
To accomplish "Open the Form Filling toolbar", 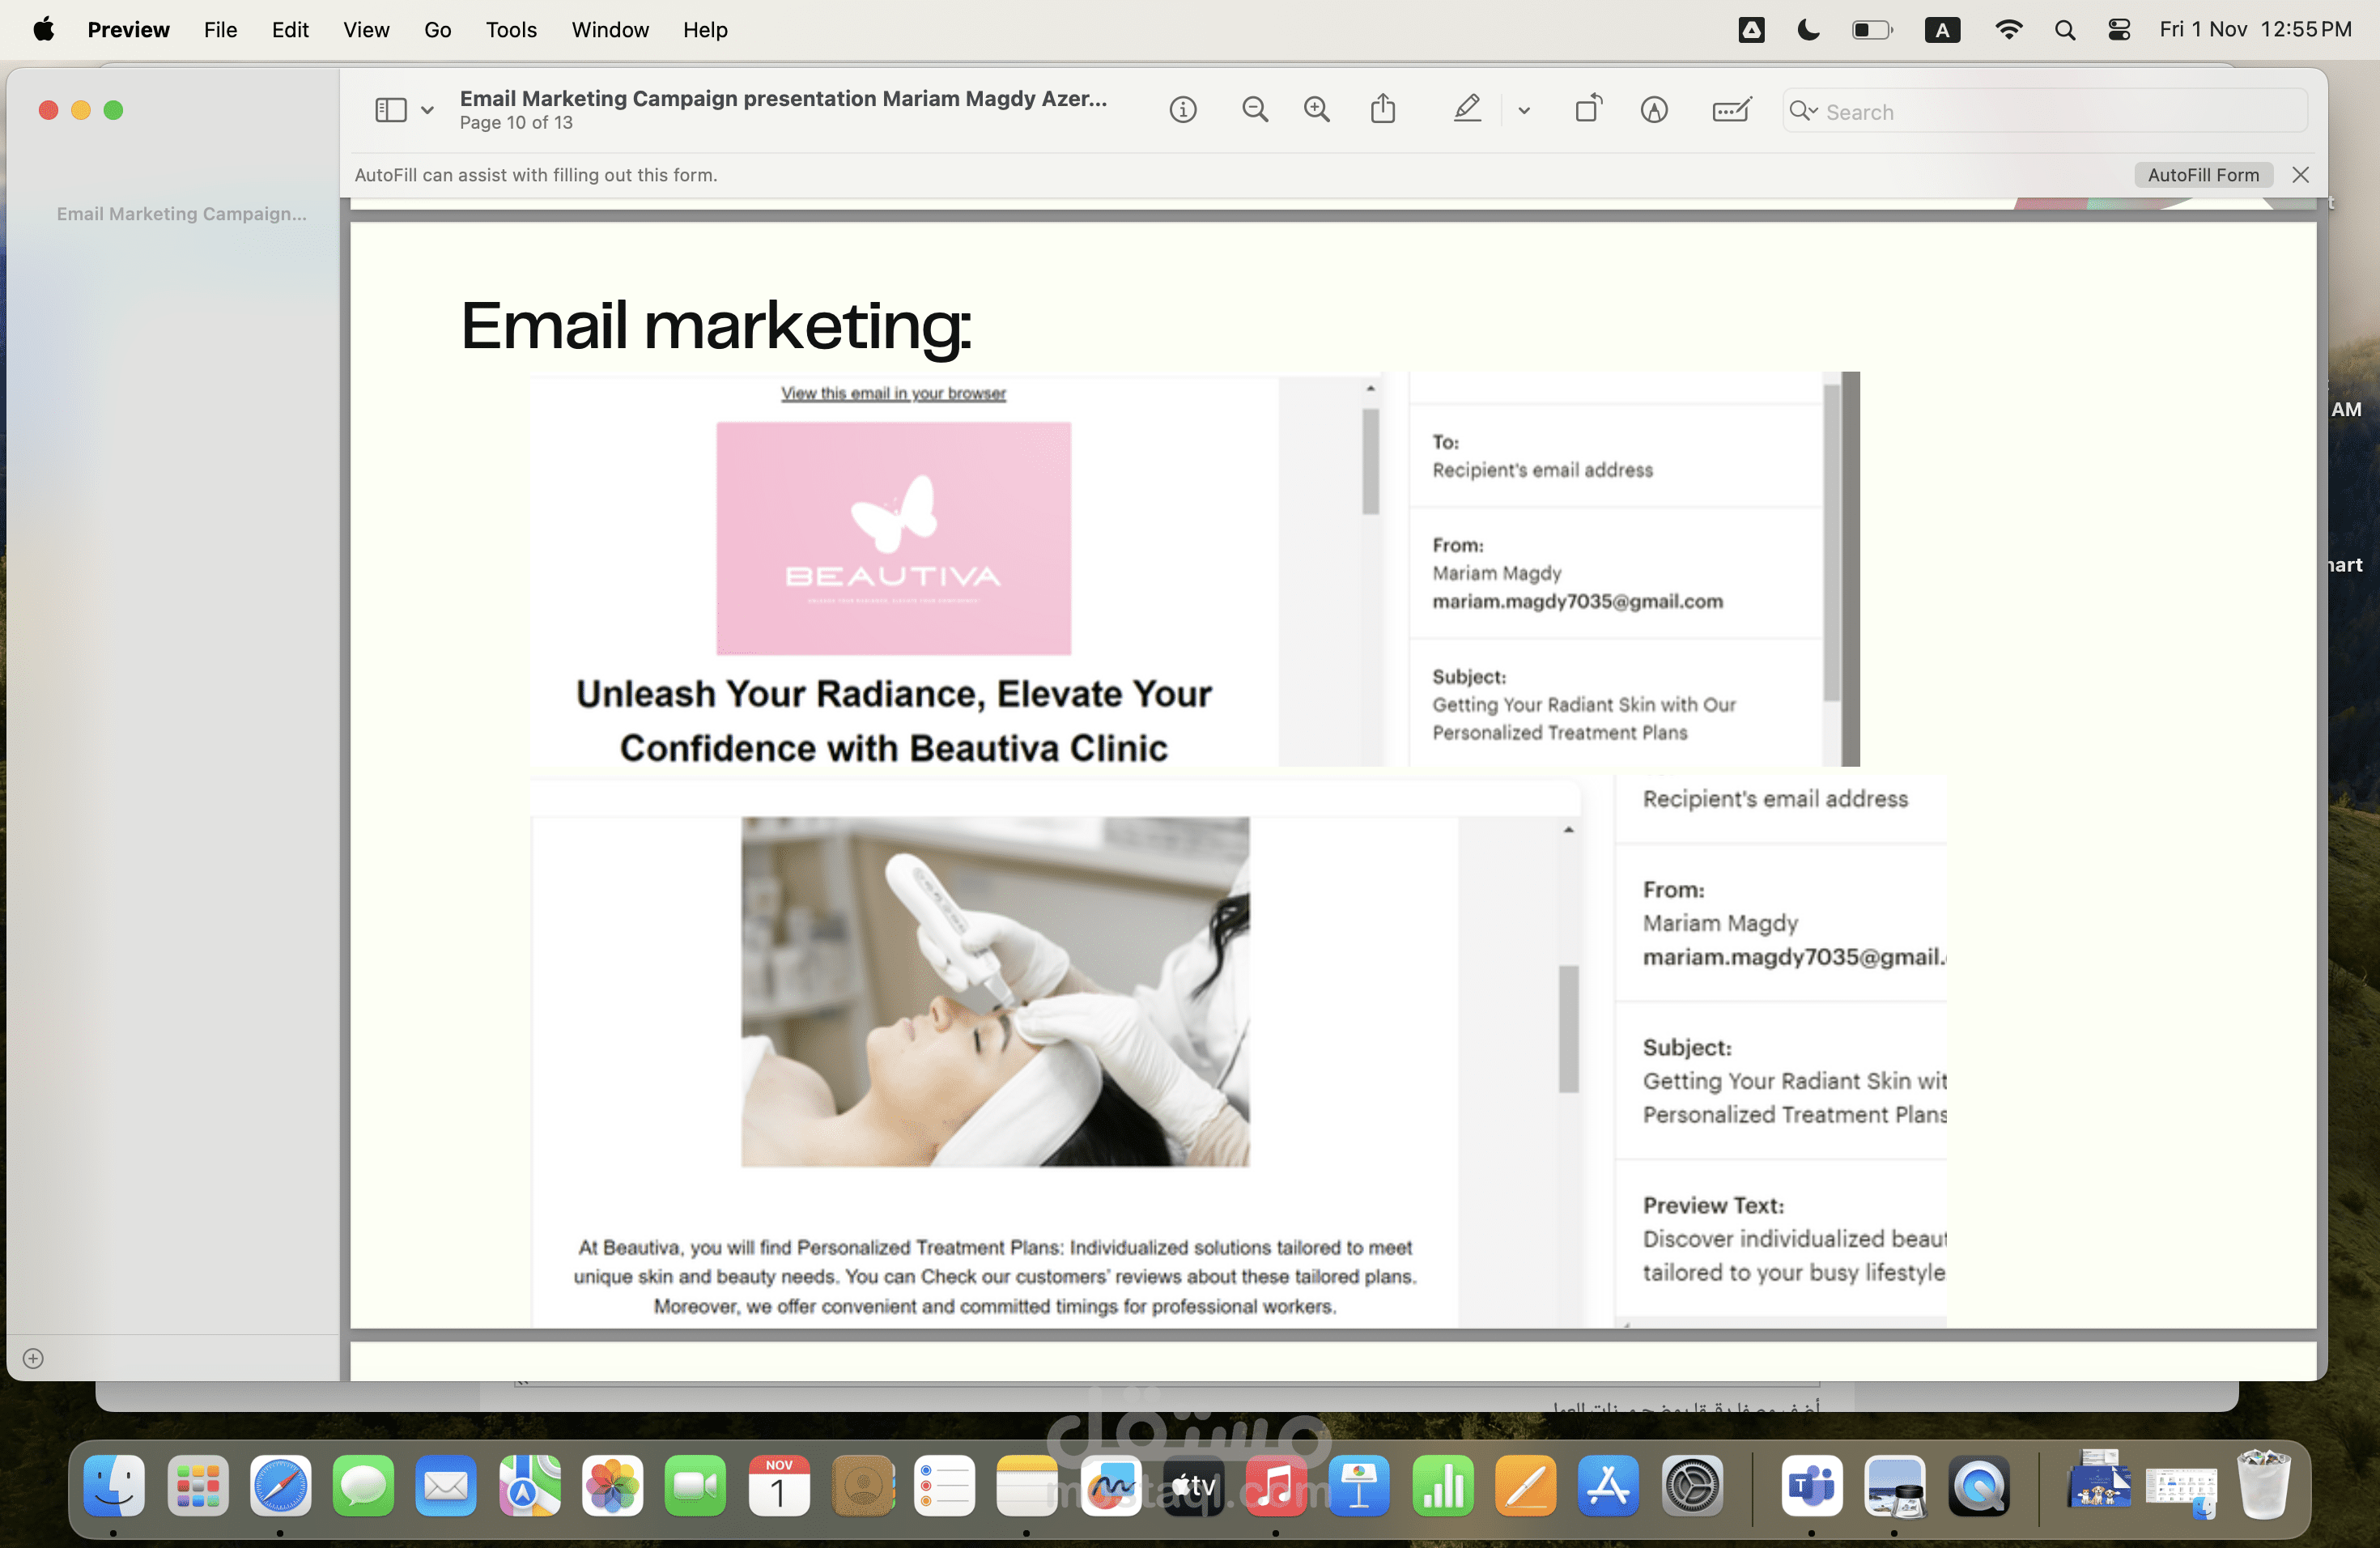I will 1731,110.
